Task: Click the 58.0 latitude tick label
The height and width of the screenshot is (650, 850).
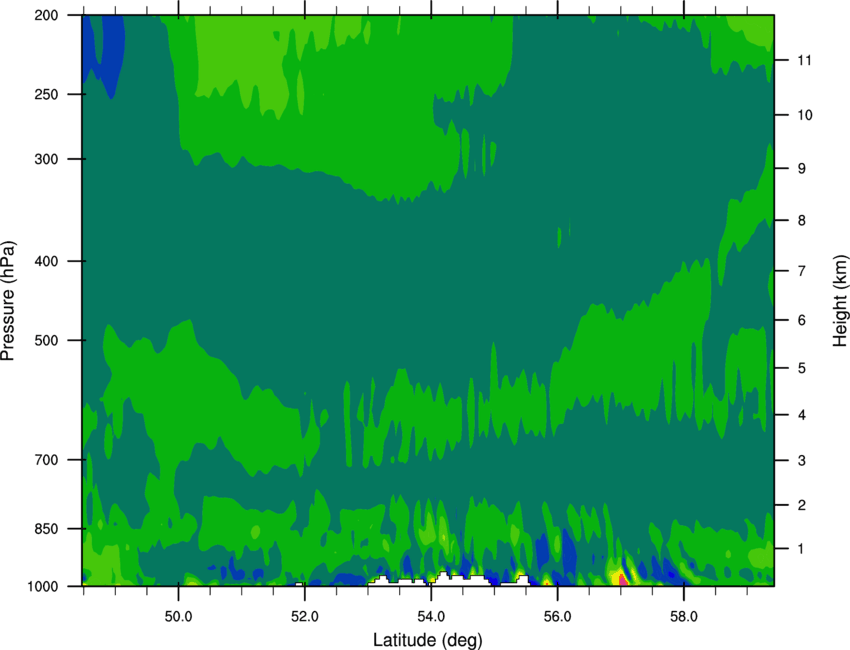Action: (684, 616)
